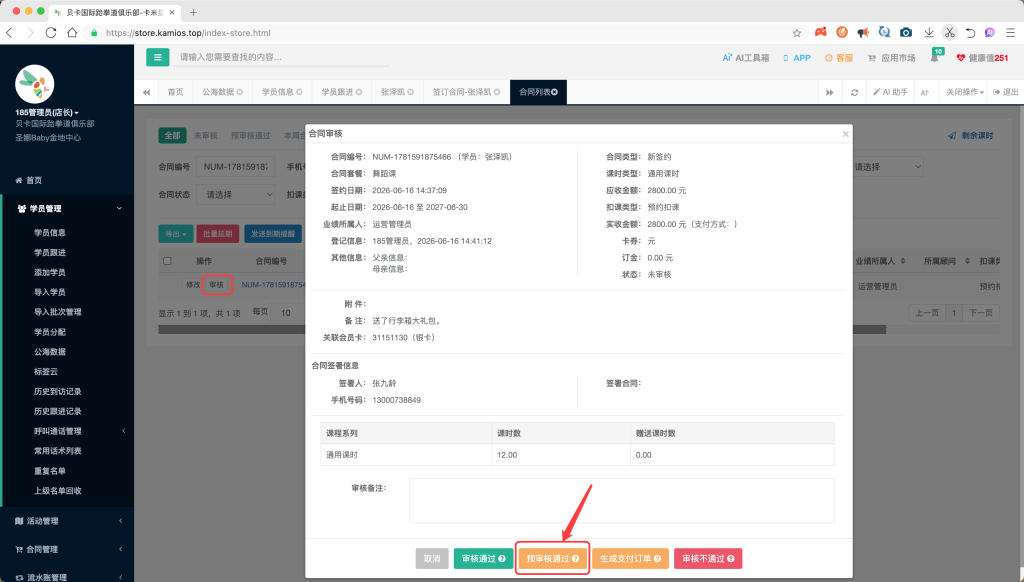Open a new browser tab with plus
Screen dimensions: 1024x582
coord(193,12)
